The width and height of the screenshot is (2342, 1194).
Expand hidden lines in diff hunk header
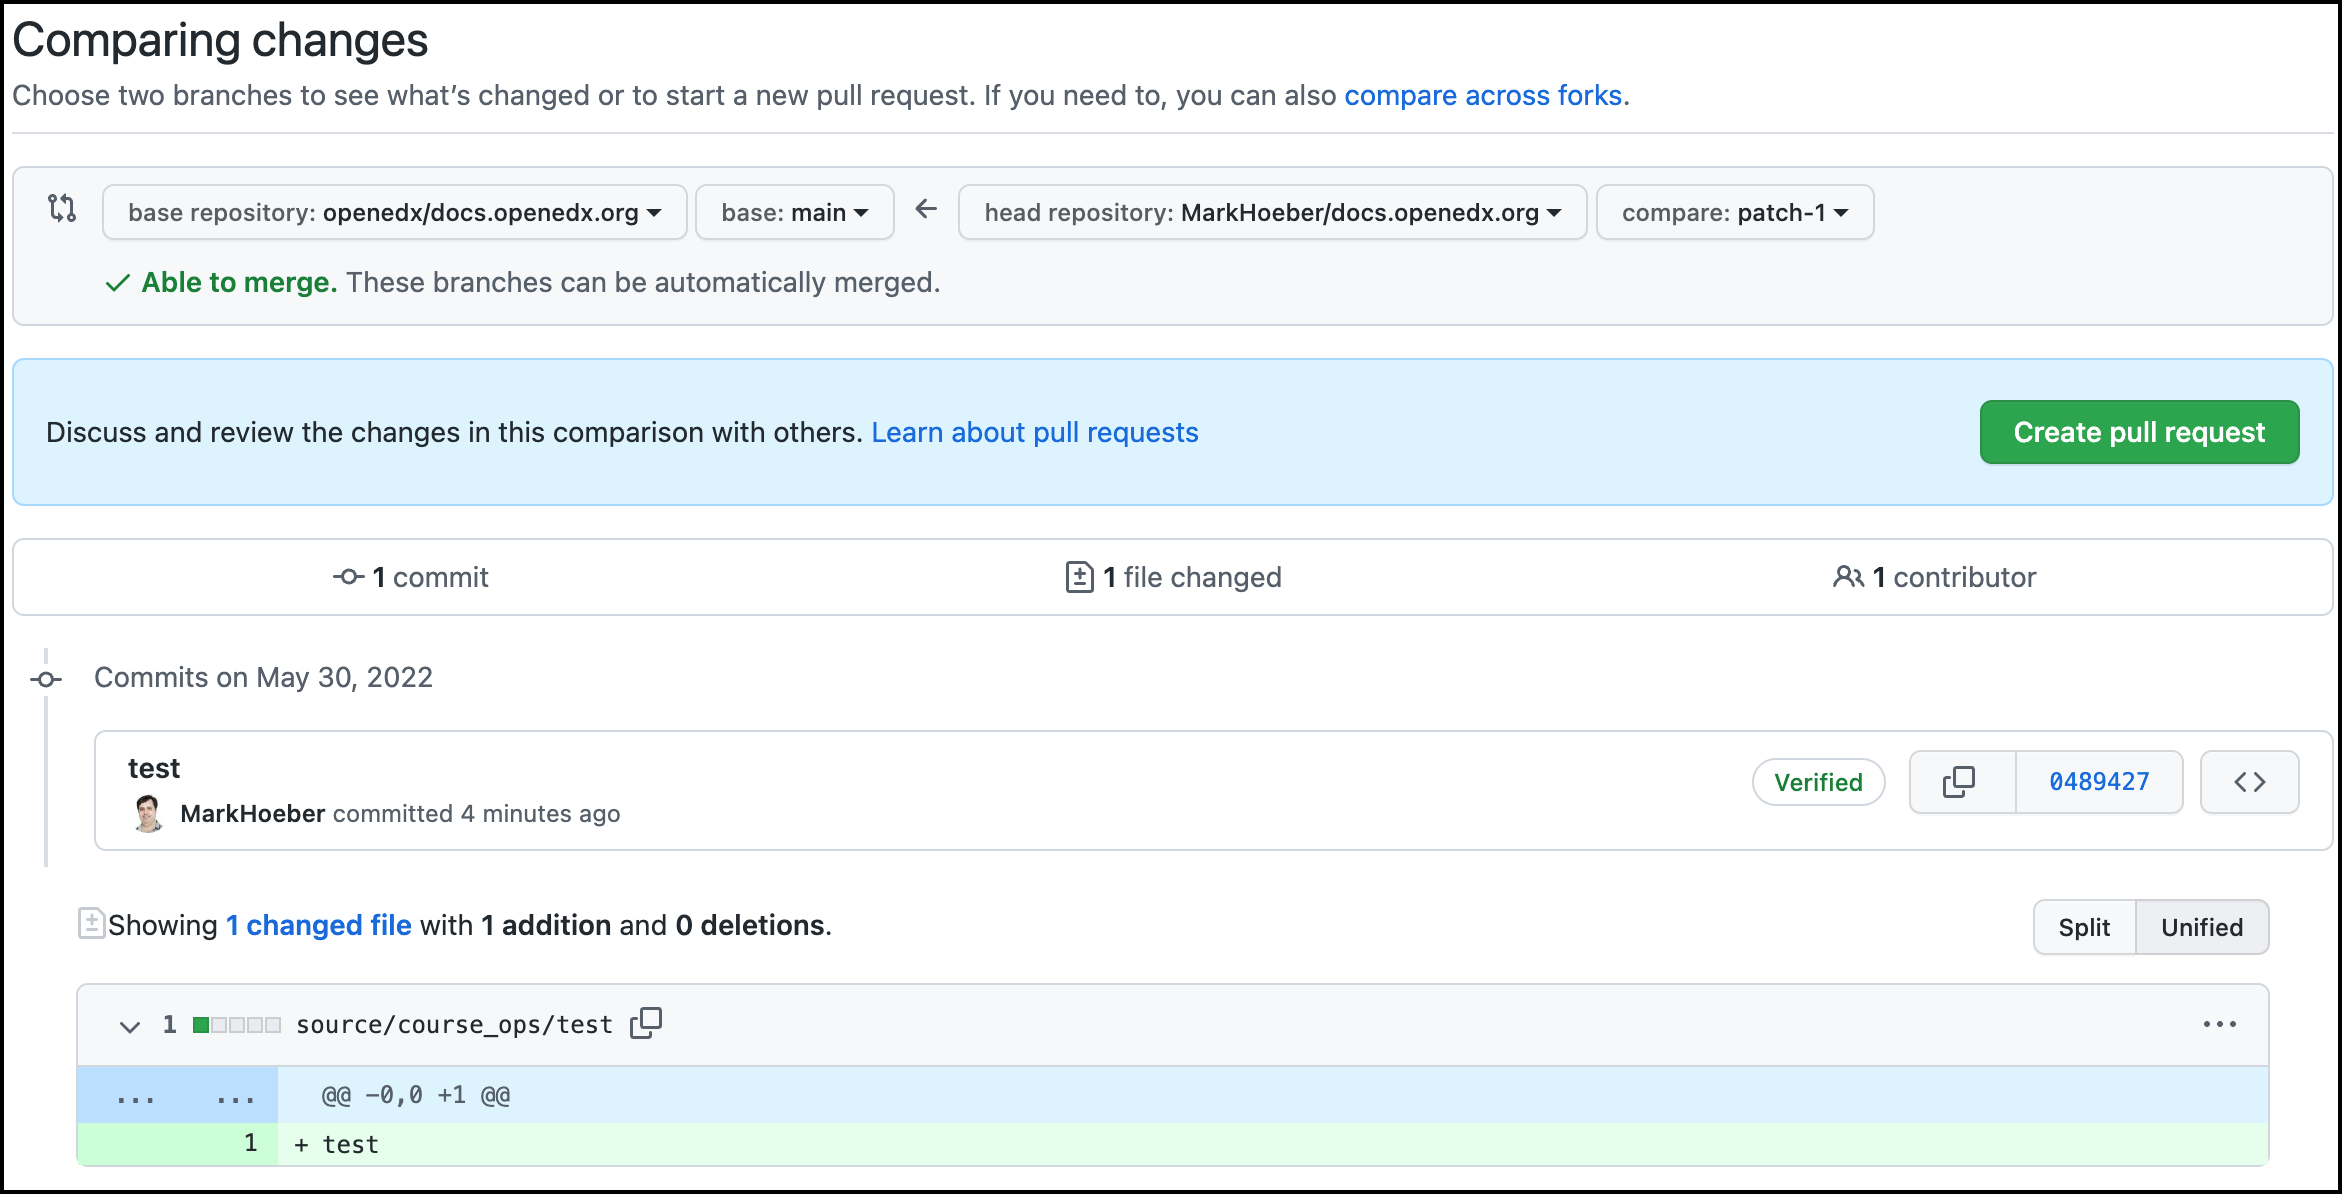(136, 1096)
